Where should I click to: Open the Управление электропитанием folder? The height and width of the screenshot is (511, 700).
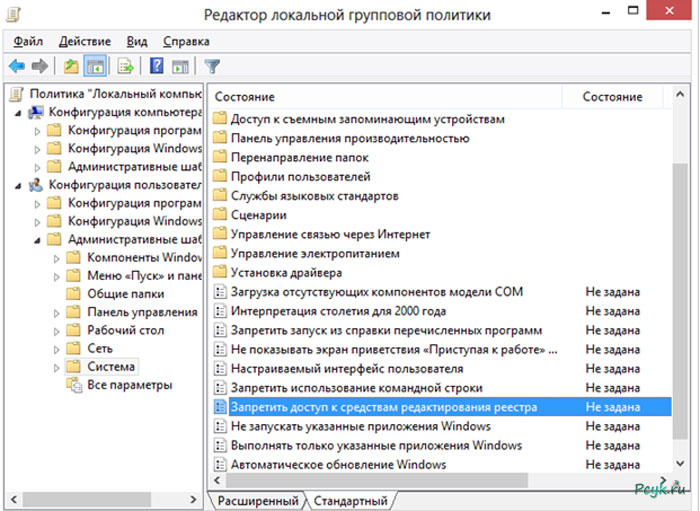pos(315,253)
